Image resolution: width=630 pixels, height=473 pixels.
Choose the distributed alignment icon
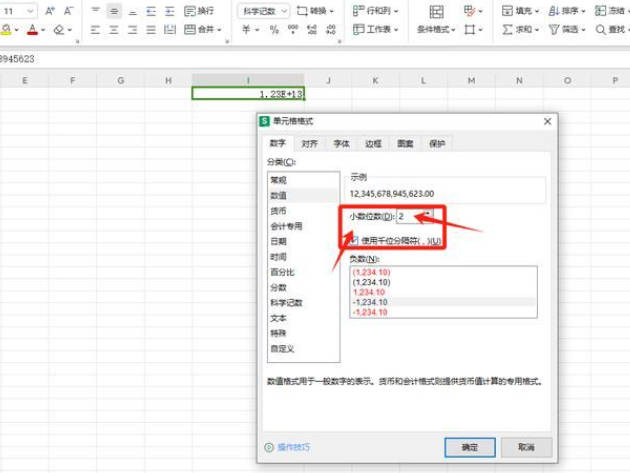click(x=170, y=29)
